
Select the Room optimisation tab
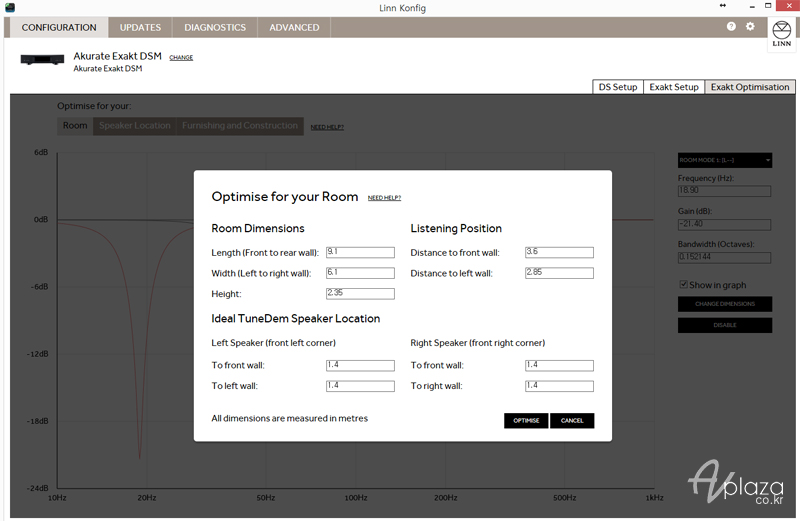coord(75,126)
